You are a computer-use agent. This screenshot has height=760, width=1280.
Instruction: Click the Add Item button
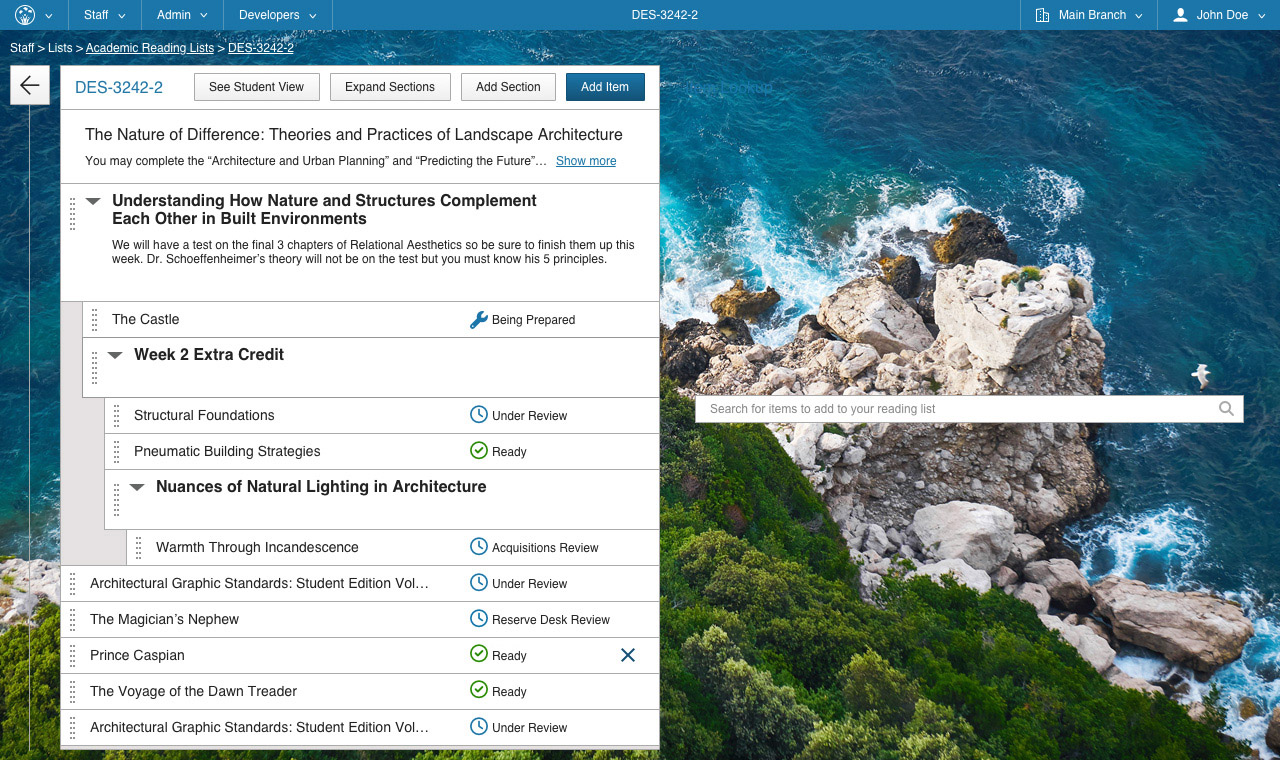point(605,87)
